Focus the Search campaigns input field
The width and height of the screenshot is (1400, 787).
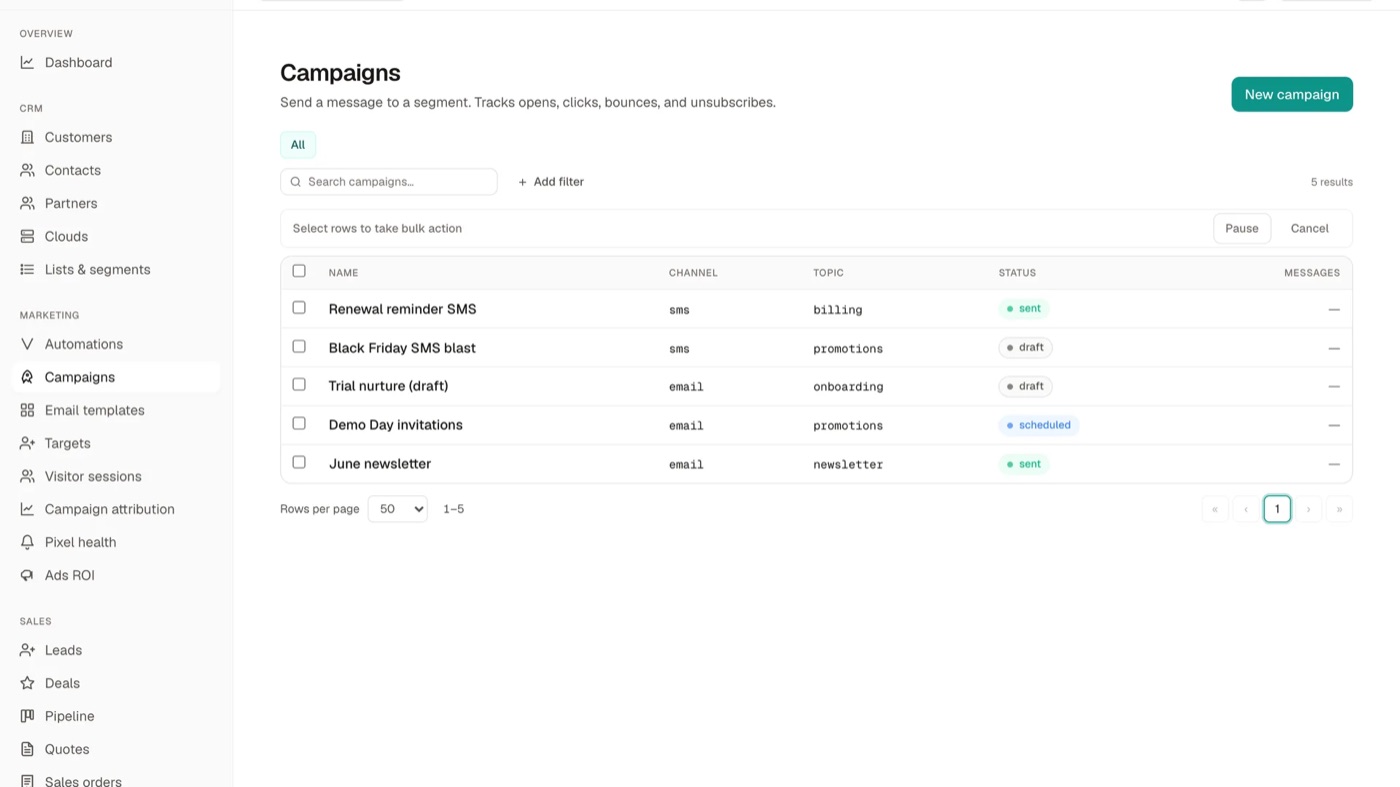(389, 182)
